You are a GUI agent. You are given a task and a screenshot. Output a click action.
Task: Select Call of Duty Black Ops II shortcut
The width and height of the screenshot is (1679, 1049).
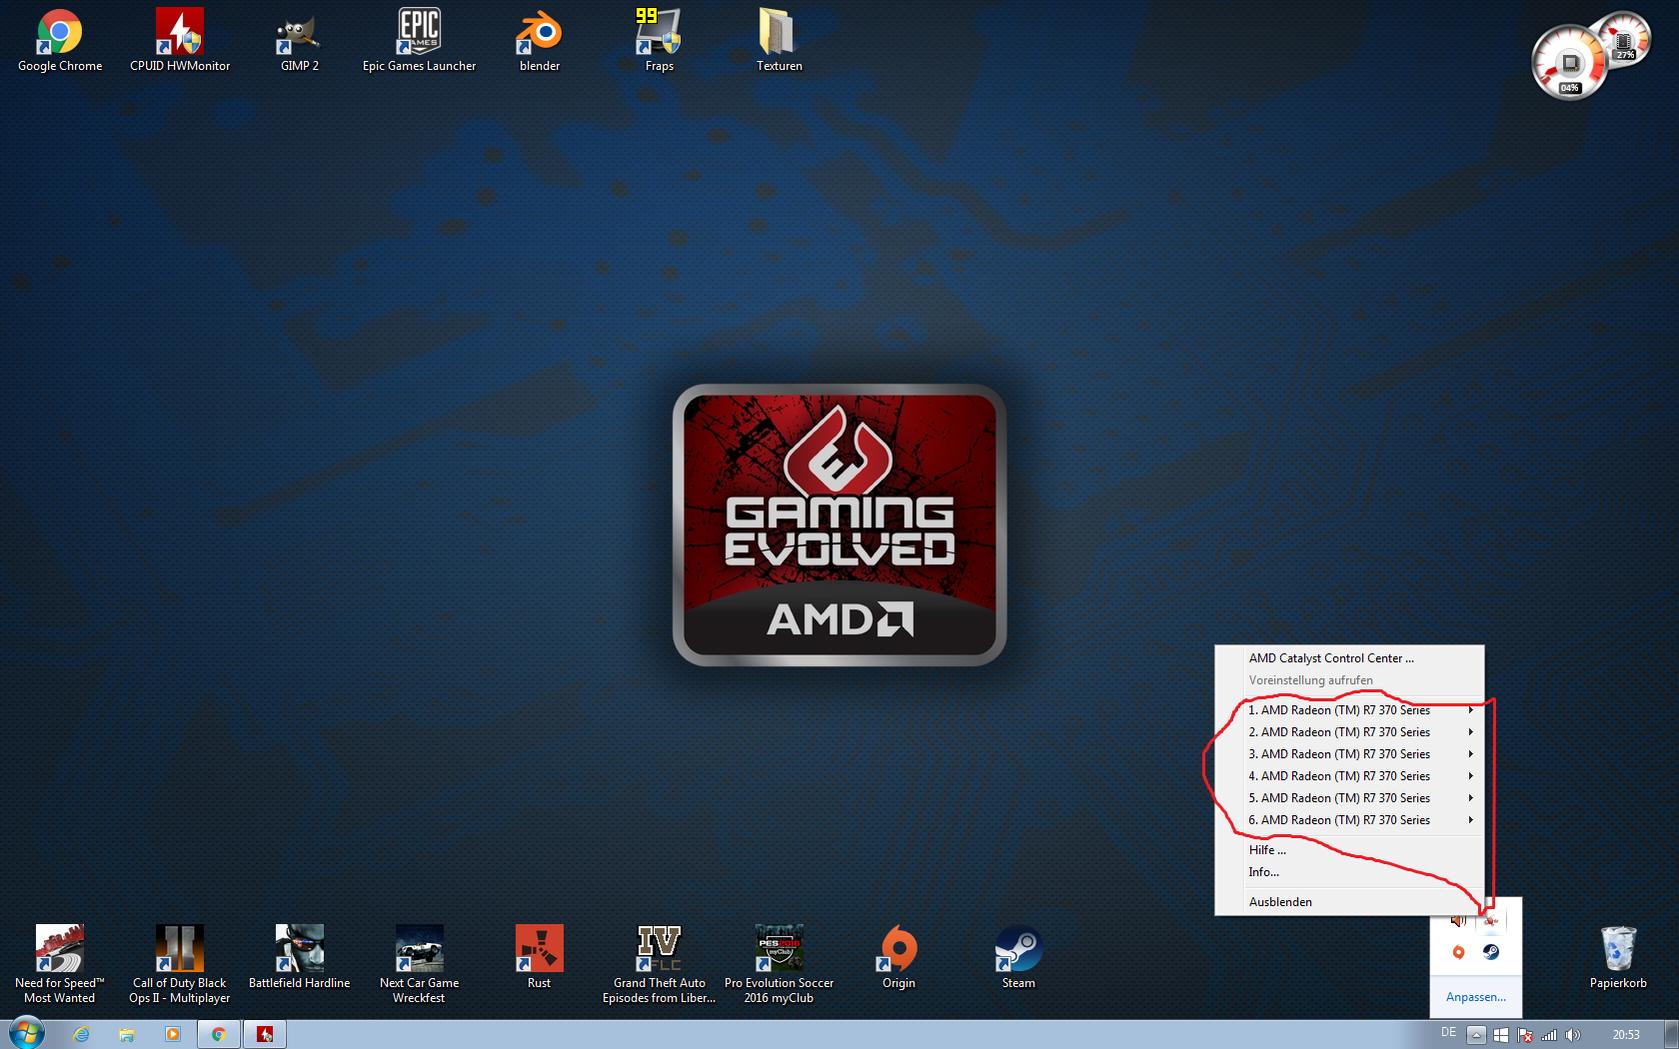coord(180,964)
